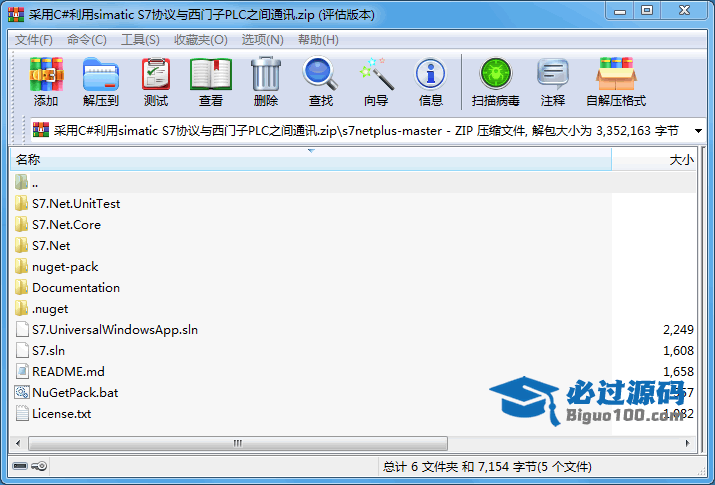Click the horizontal scrollbar right arrow
Viewport: 715px width, 485px height.
[688, 443]
